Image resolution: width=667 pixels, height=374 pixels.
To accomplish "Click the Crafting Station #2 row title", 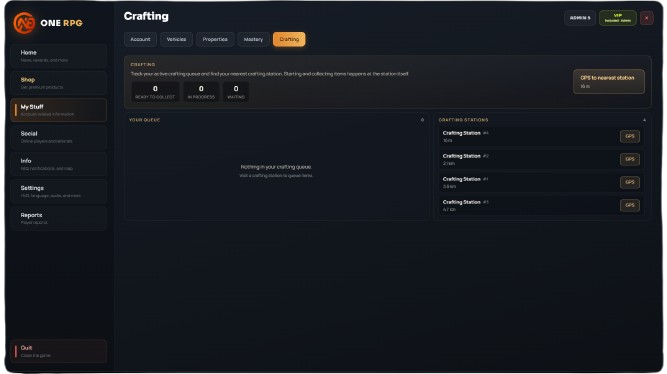I will (x=465, y=156).
